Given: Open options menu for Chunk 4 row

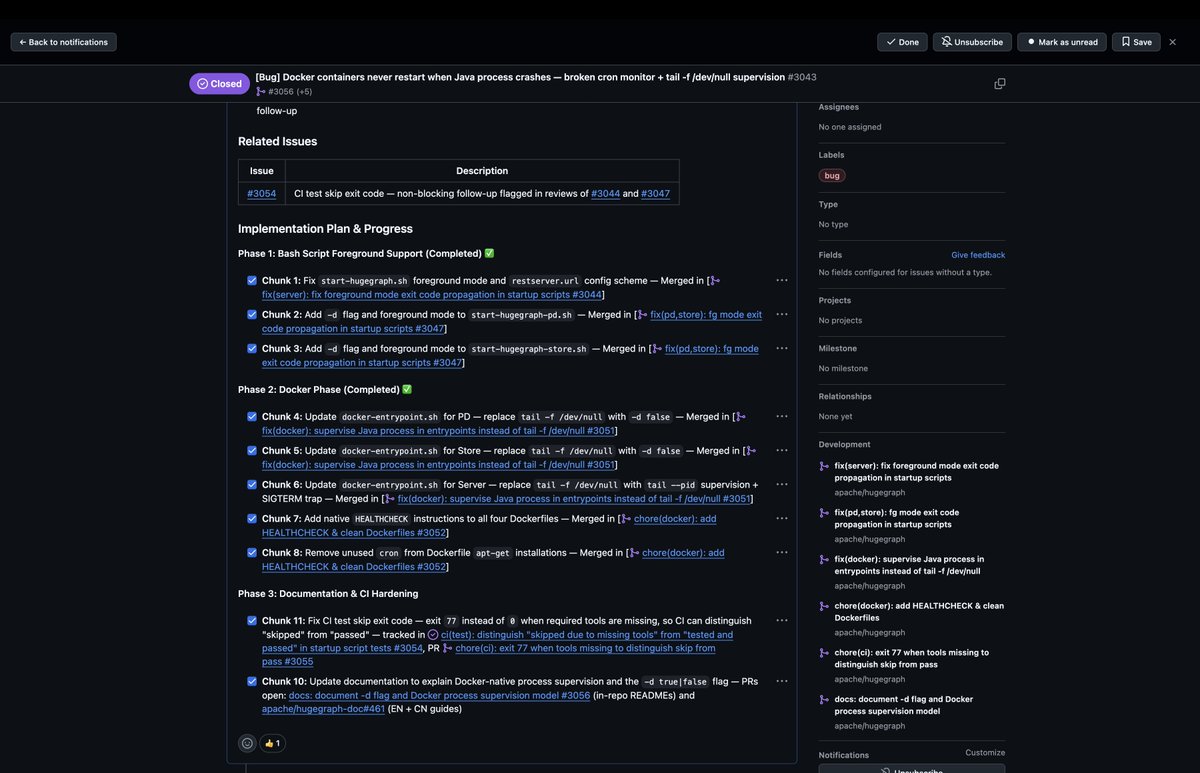Looking at the screenshot, I should [x=781, y=417].
